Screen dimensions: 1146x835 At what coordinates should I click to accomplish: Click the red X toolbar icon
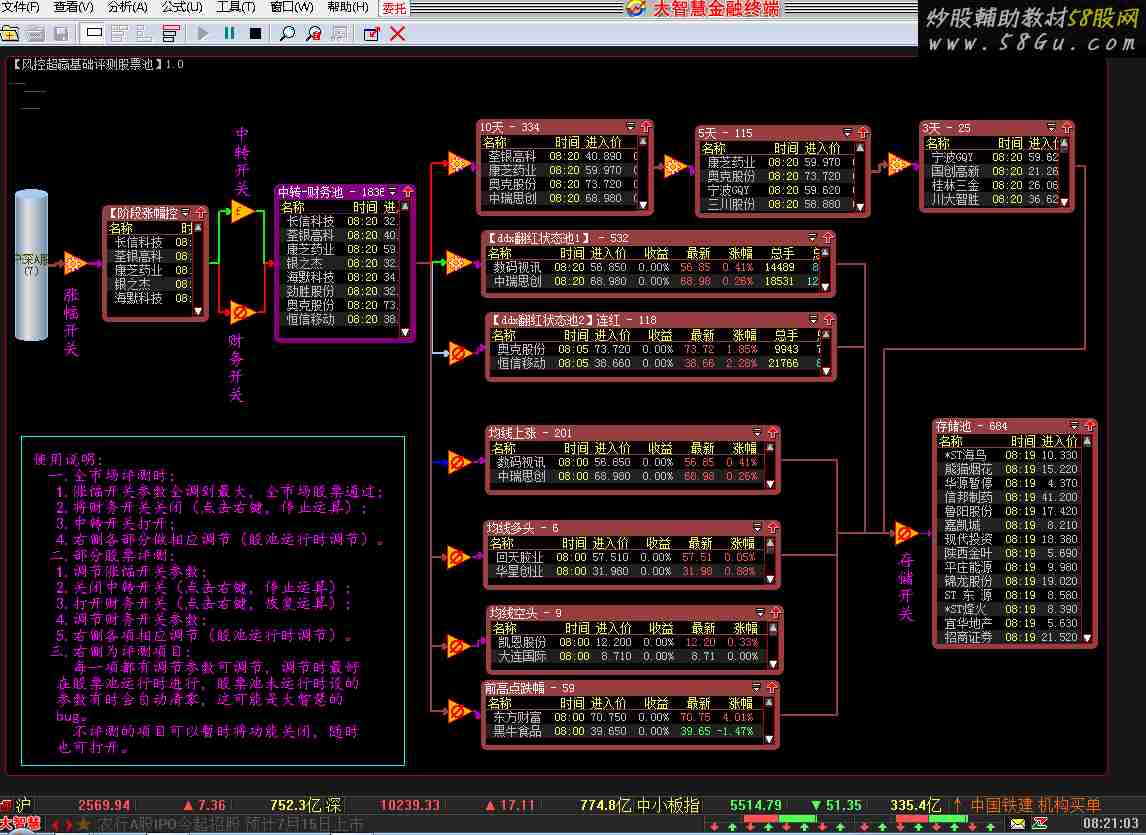pyautogui.click(x=397, y=34)
